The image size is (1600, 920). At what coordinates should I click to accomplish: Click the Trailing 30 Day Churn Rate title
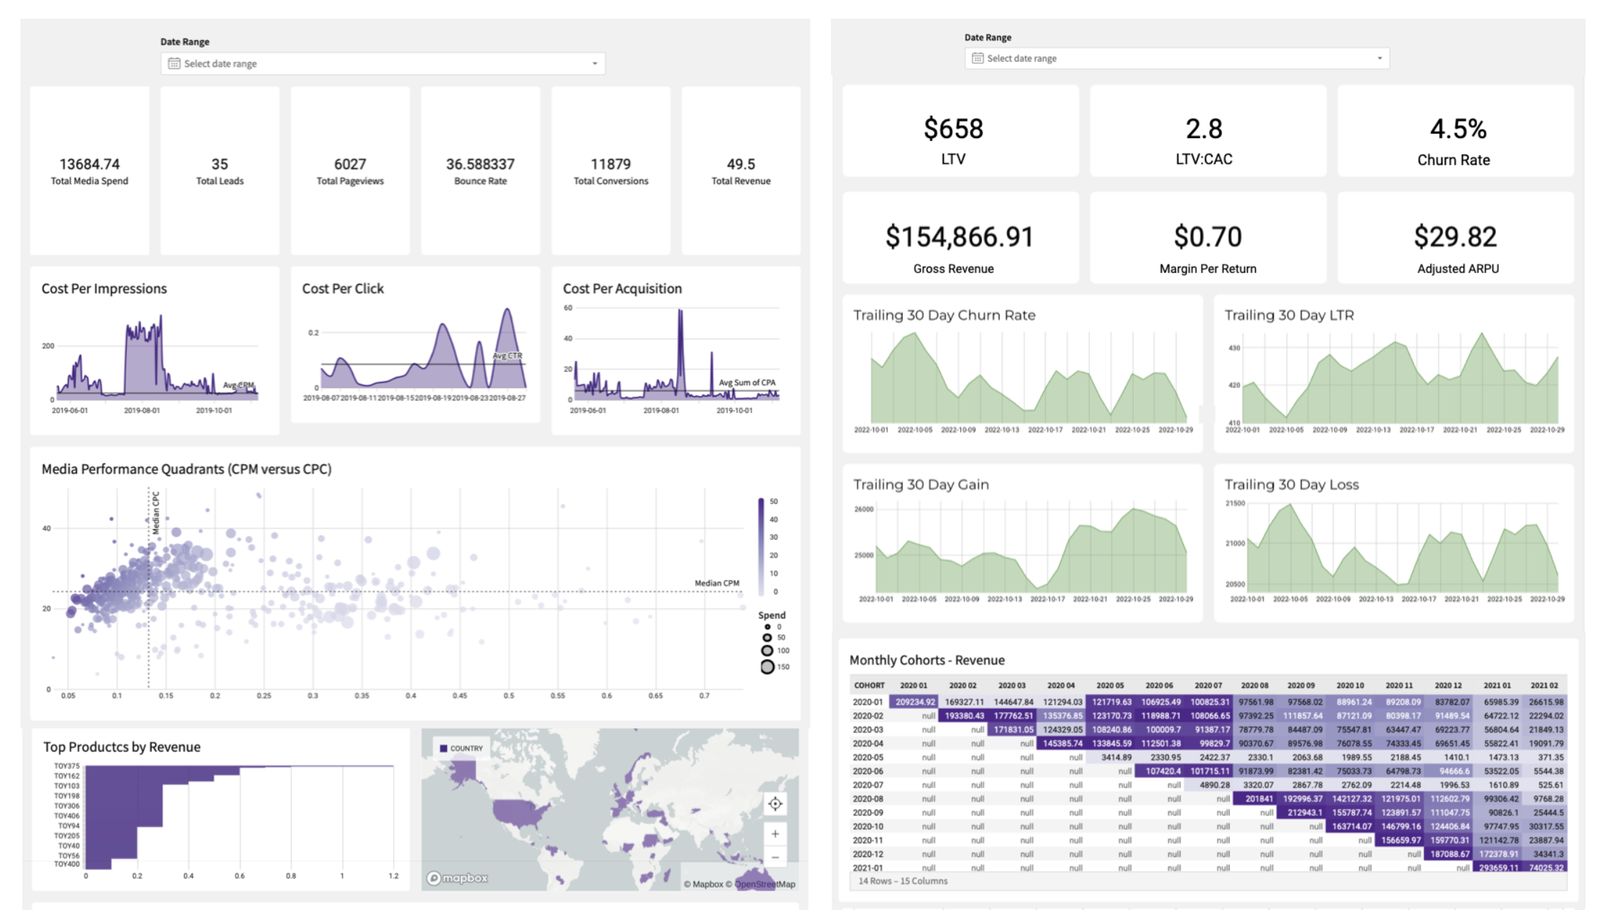pyautogui.click(x=944, y=315)
